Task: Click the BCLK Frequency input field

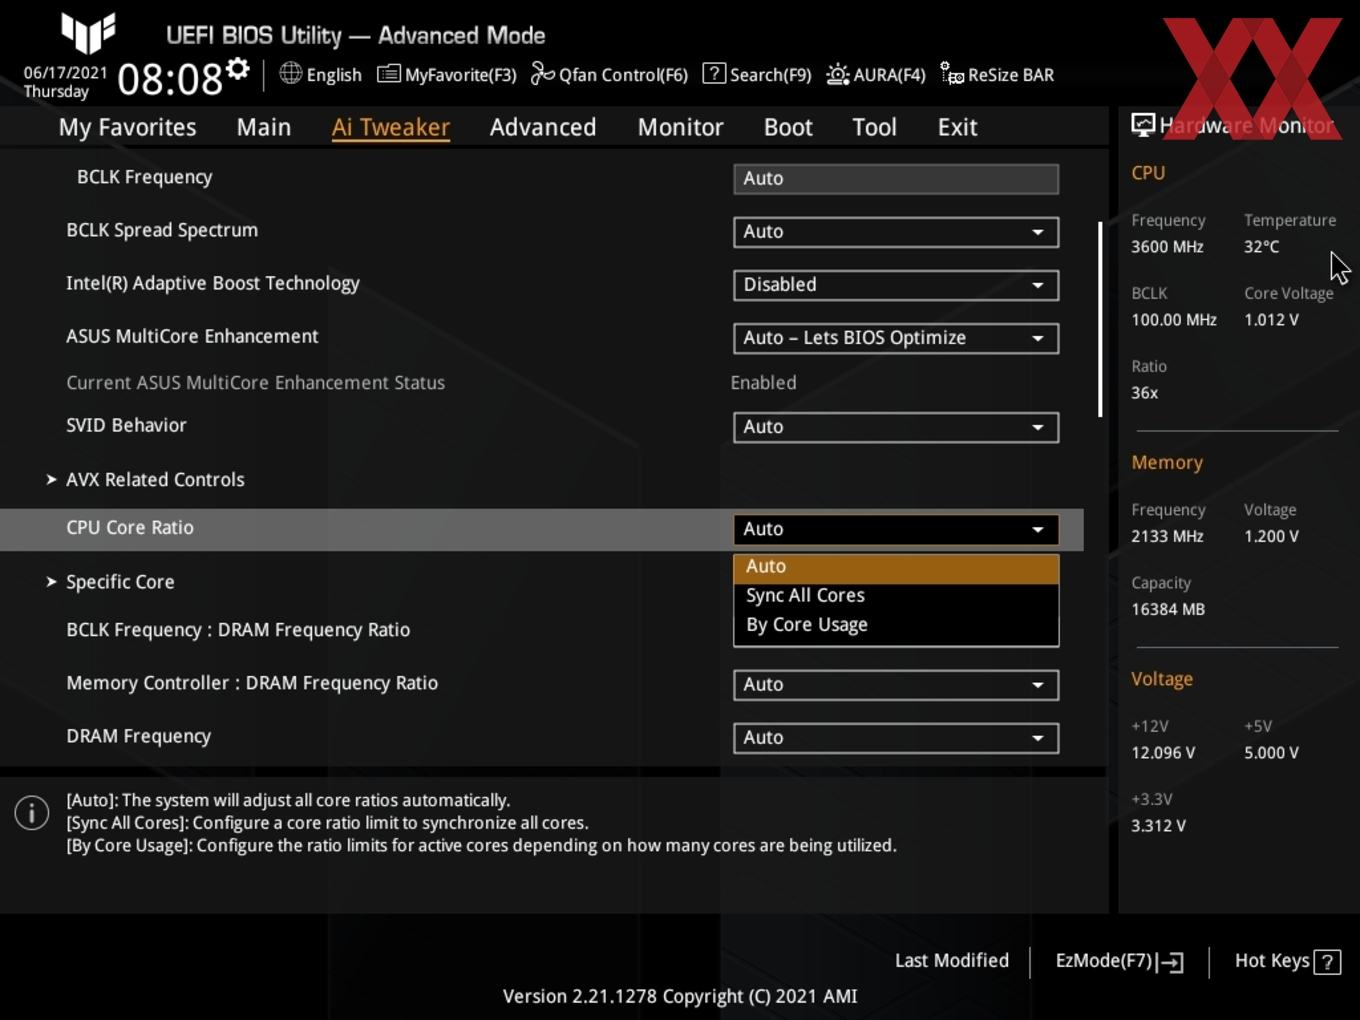Action: [896, 179]
